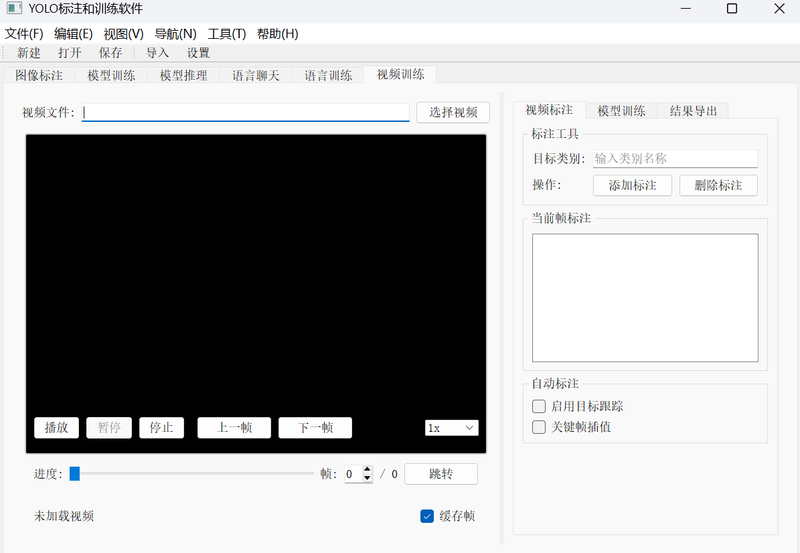Enable the 启用目标跟踪 checkbox
The width and height of the screenshot is (800, 553).
point(539,406)
